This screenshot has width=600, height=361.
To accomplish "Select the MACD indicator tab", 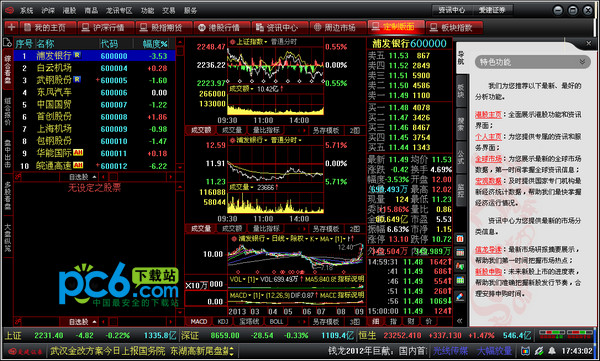I will coord(199,322).
